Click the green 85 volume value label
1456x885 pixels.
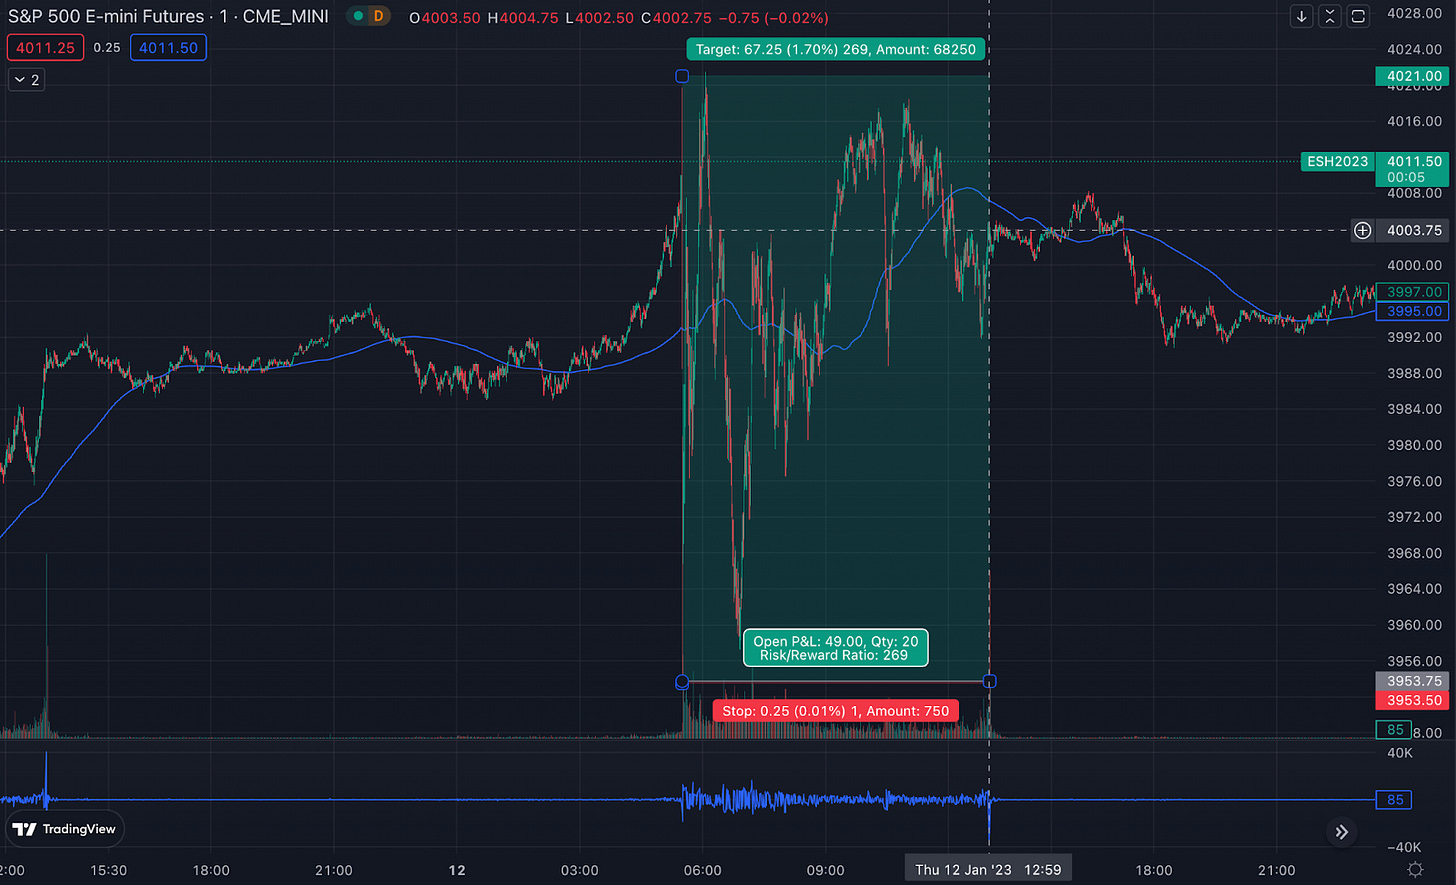pyautogui.click(x=1393, y=729)
